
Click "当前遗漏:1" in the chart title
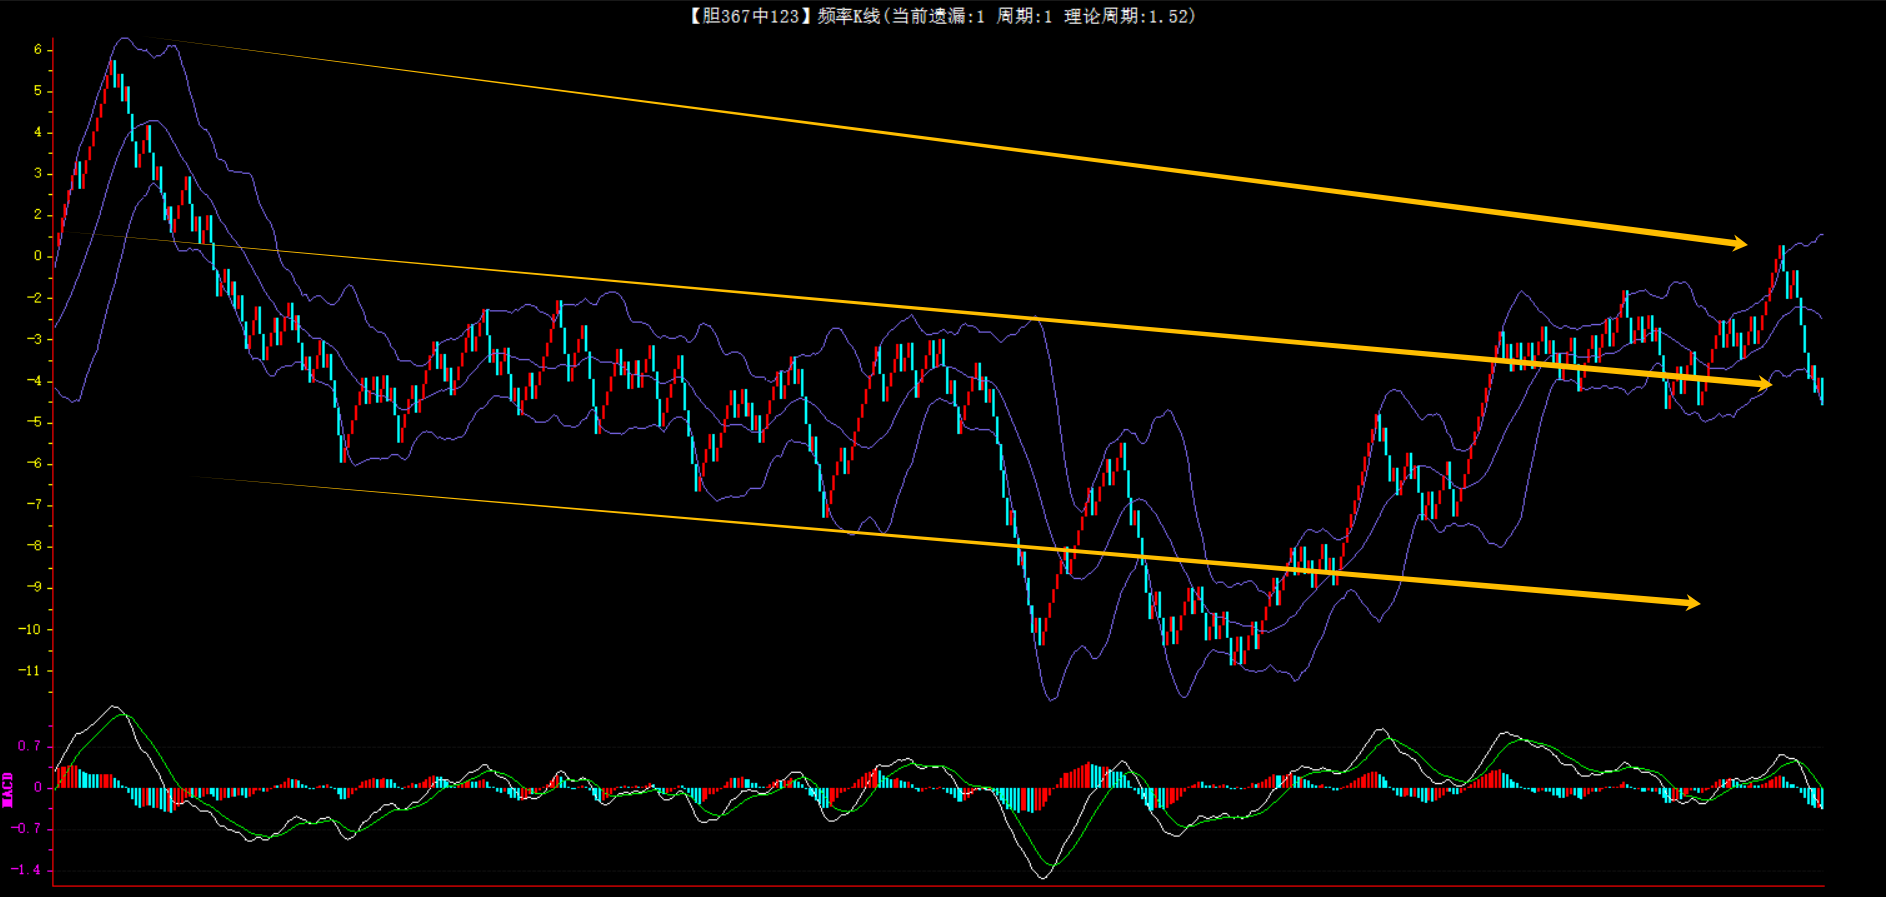938,16
